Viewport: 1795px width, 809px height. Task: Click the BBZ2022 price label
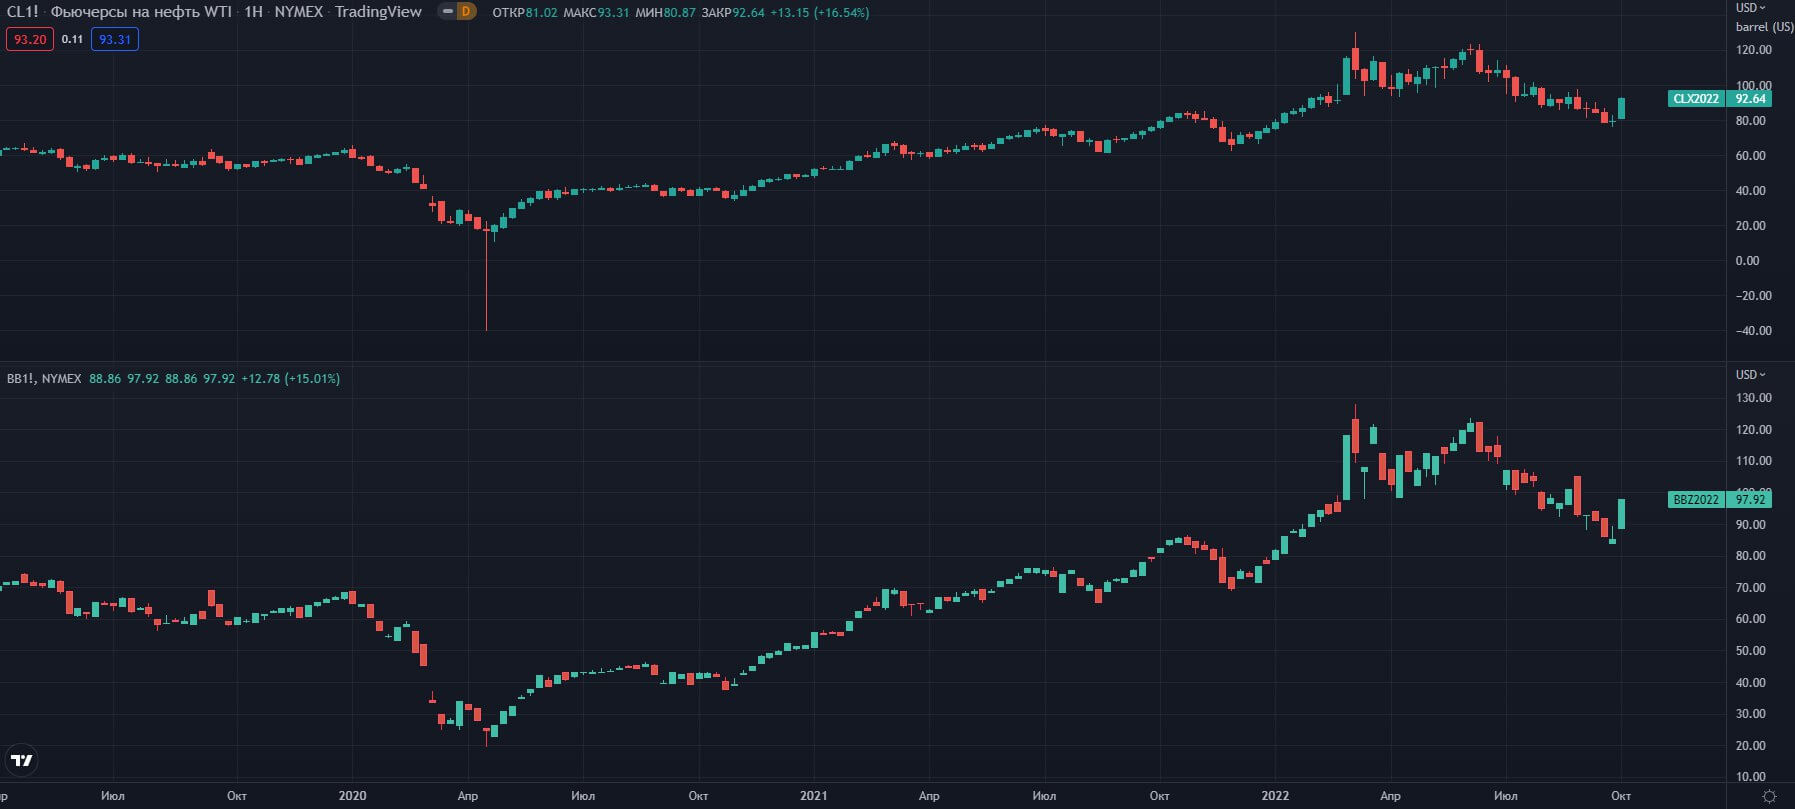pos(1697,499)
